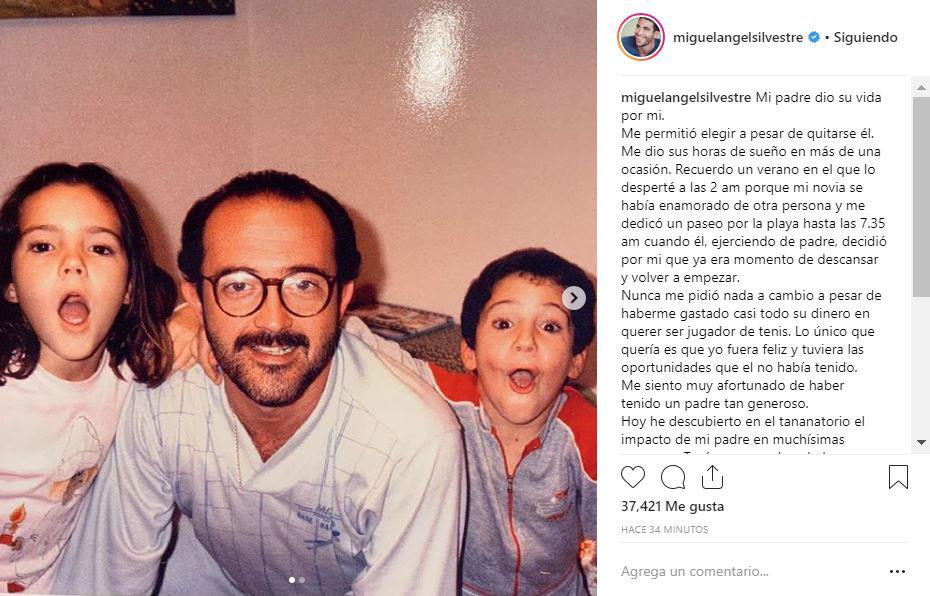Open username link in caption text
The width and height of the screenshot is (930, 596).
[686, 98]
